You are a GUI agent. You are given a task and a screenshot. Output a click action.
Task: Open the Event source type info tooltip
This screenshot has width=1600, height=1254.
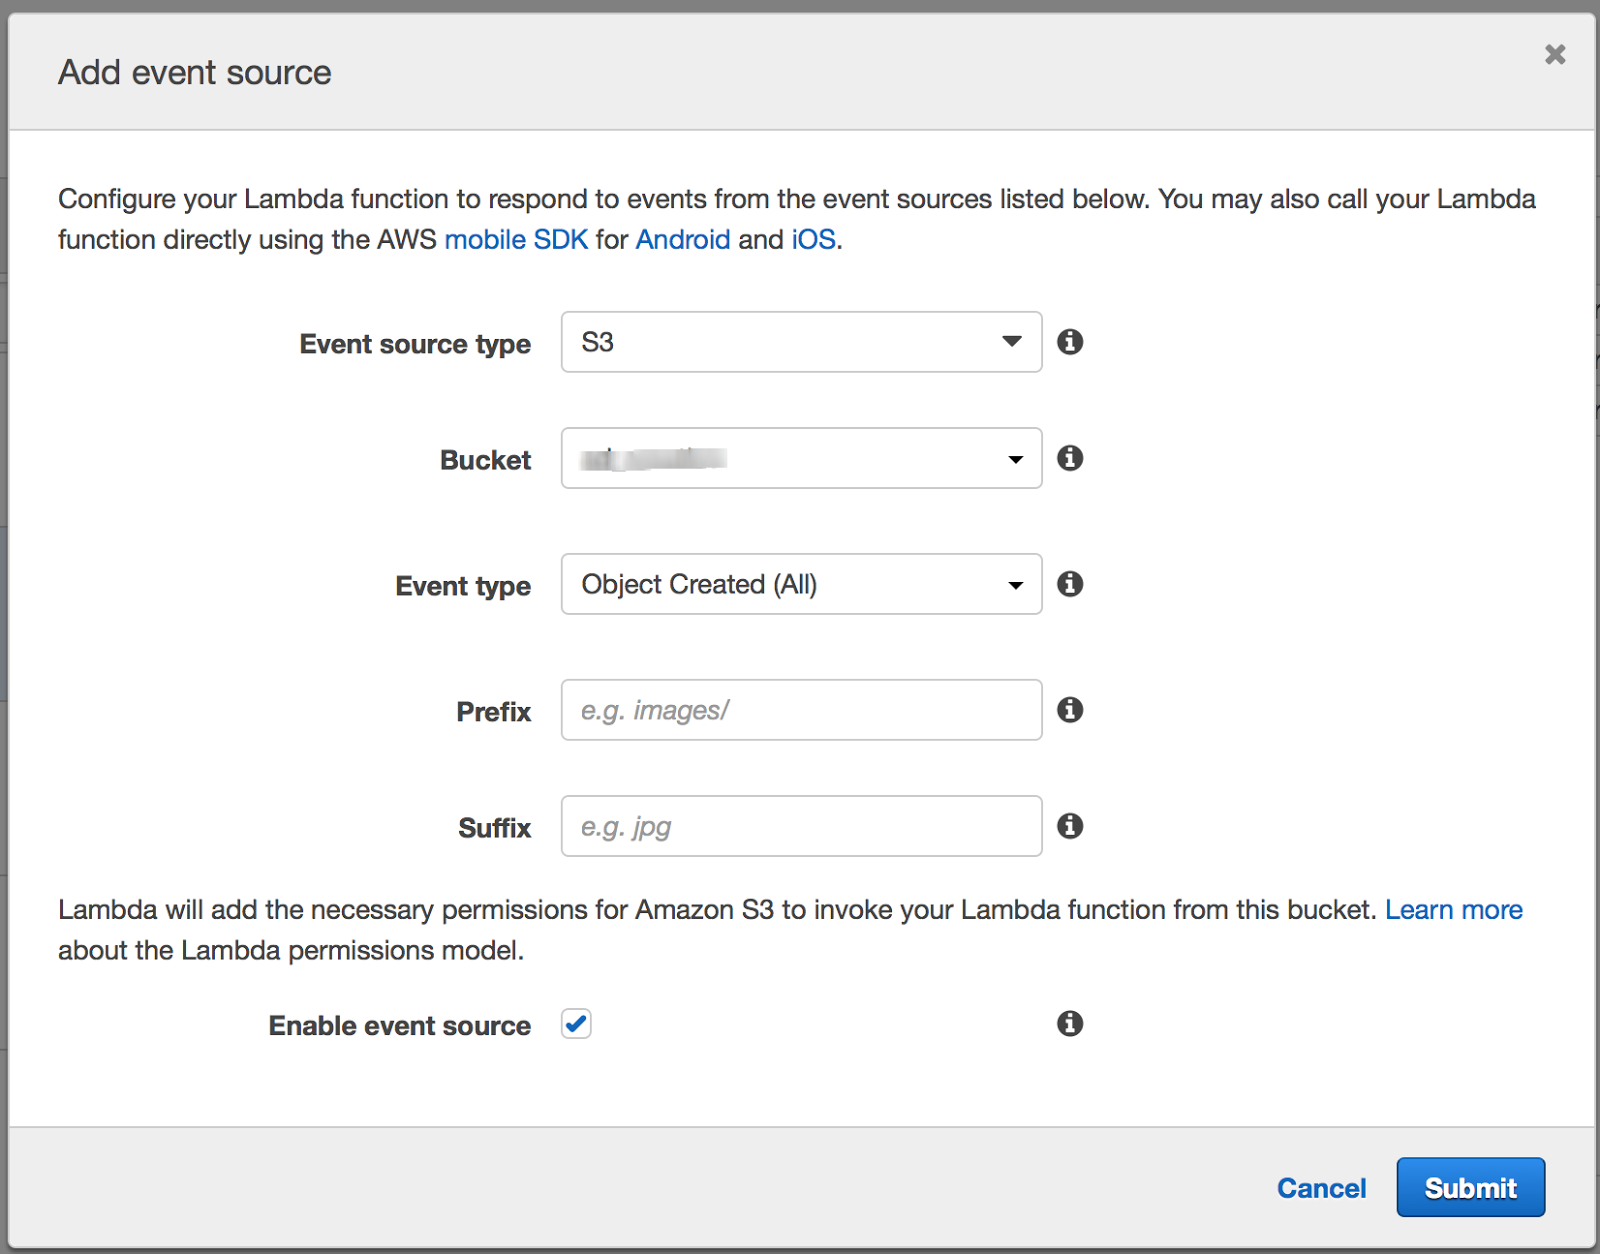click(x=1069, y=342)
